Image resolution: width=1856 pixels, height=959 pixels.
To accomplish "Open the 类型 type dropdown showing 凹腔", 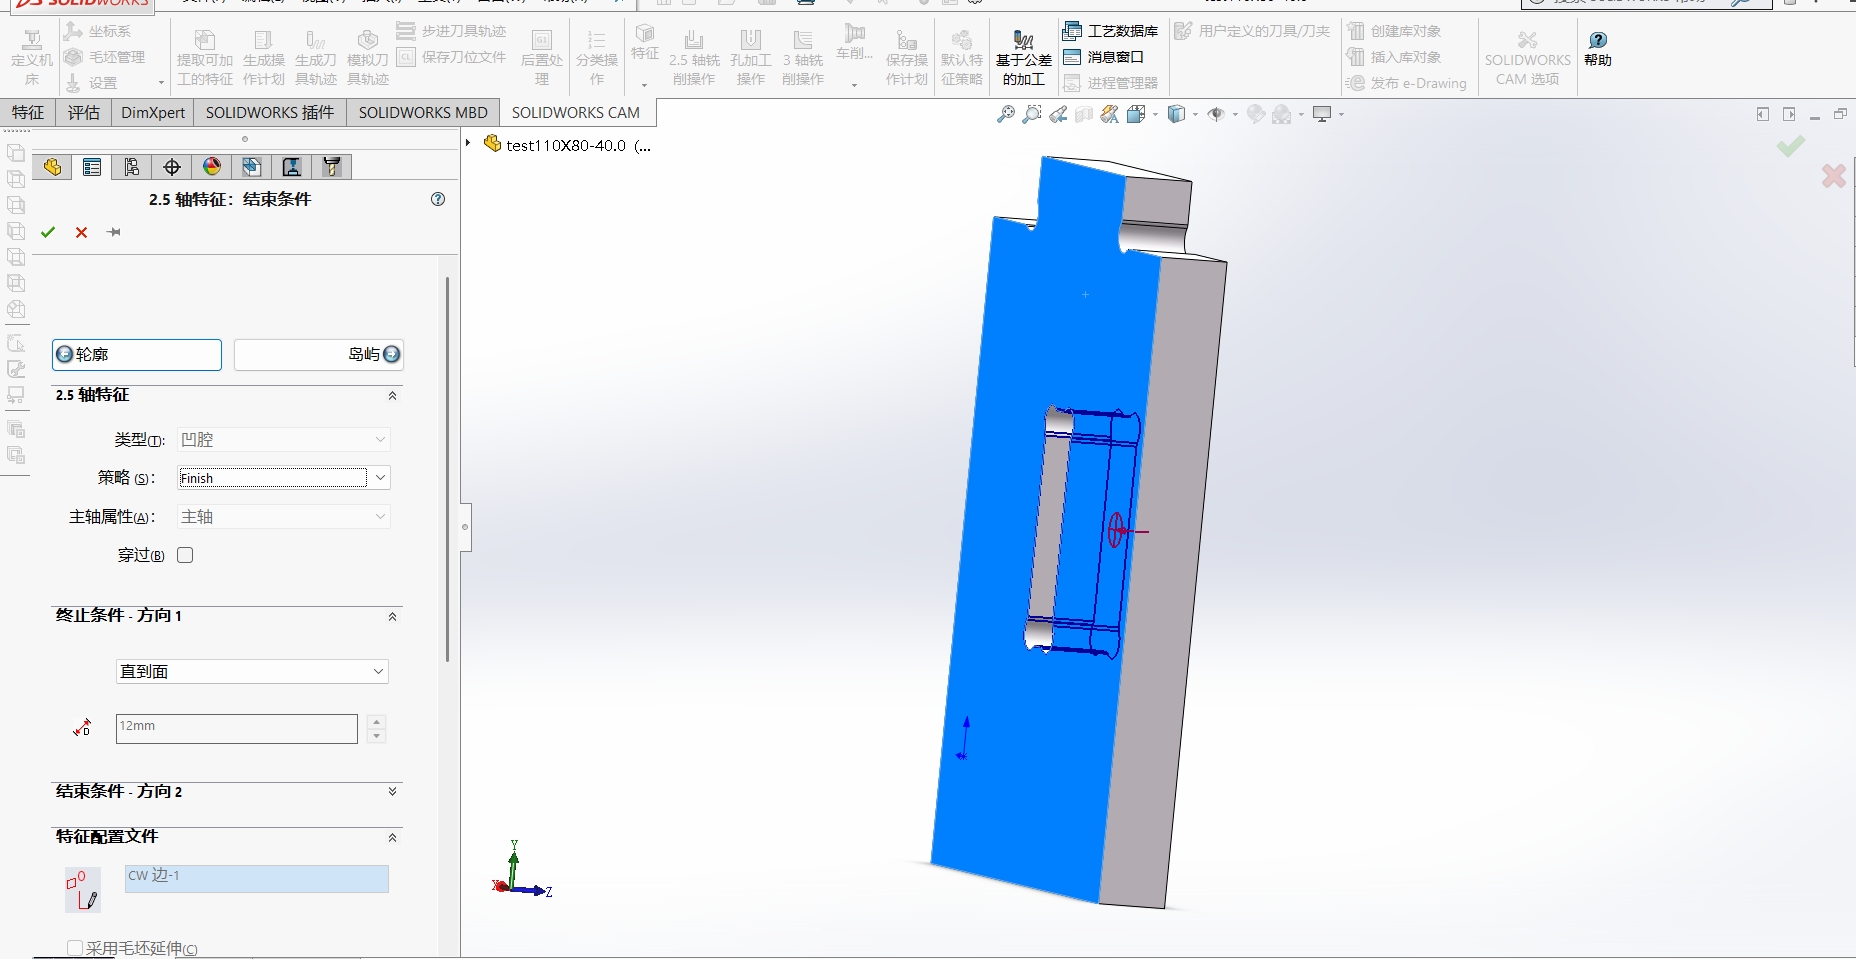I will (284, 439).
